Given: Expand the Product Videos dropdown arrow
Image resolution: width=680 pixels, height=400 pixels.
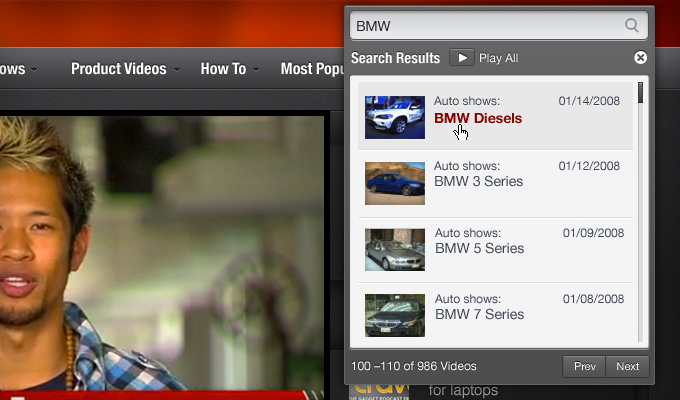Looking at the screenshot, I should click(177, 69).
